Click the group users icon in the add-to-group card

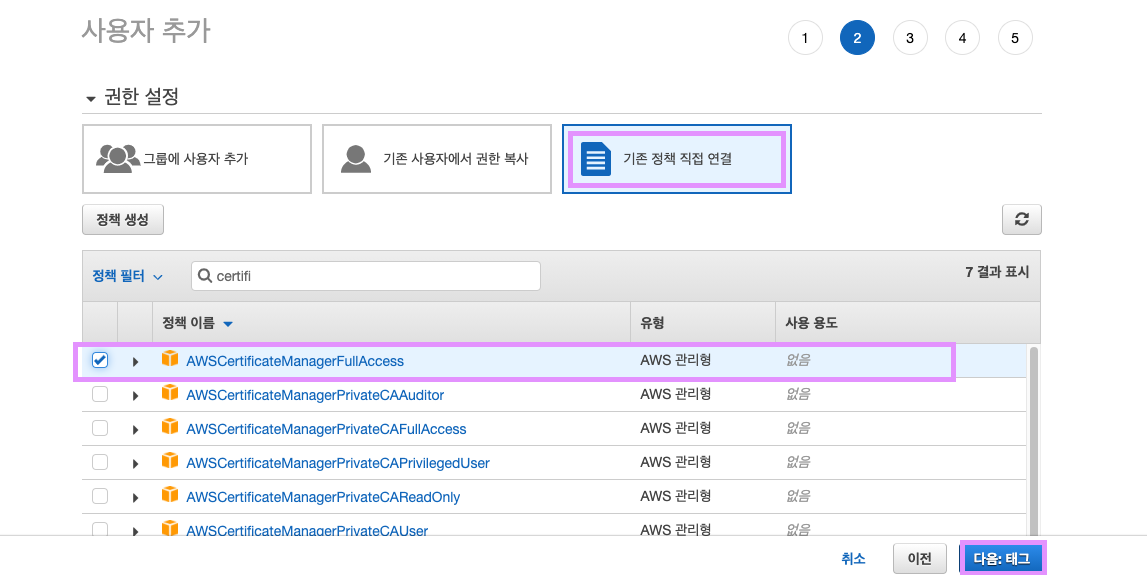pos(118,158)
